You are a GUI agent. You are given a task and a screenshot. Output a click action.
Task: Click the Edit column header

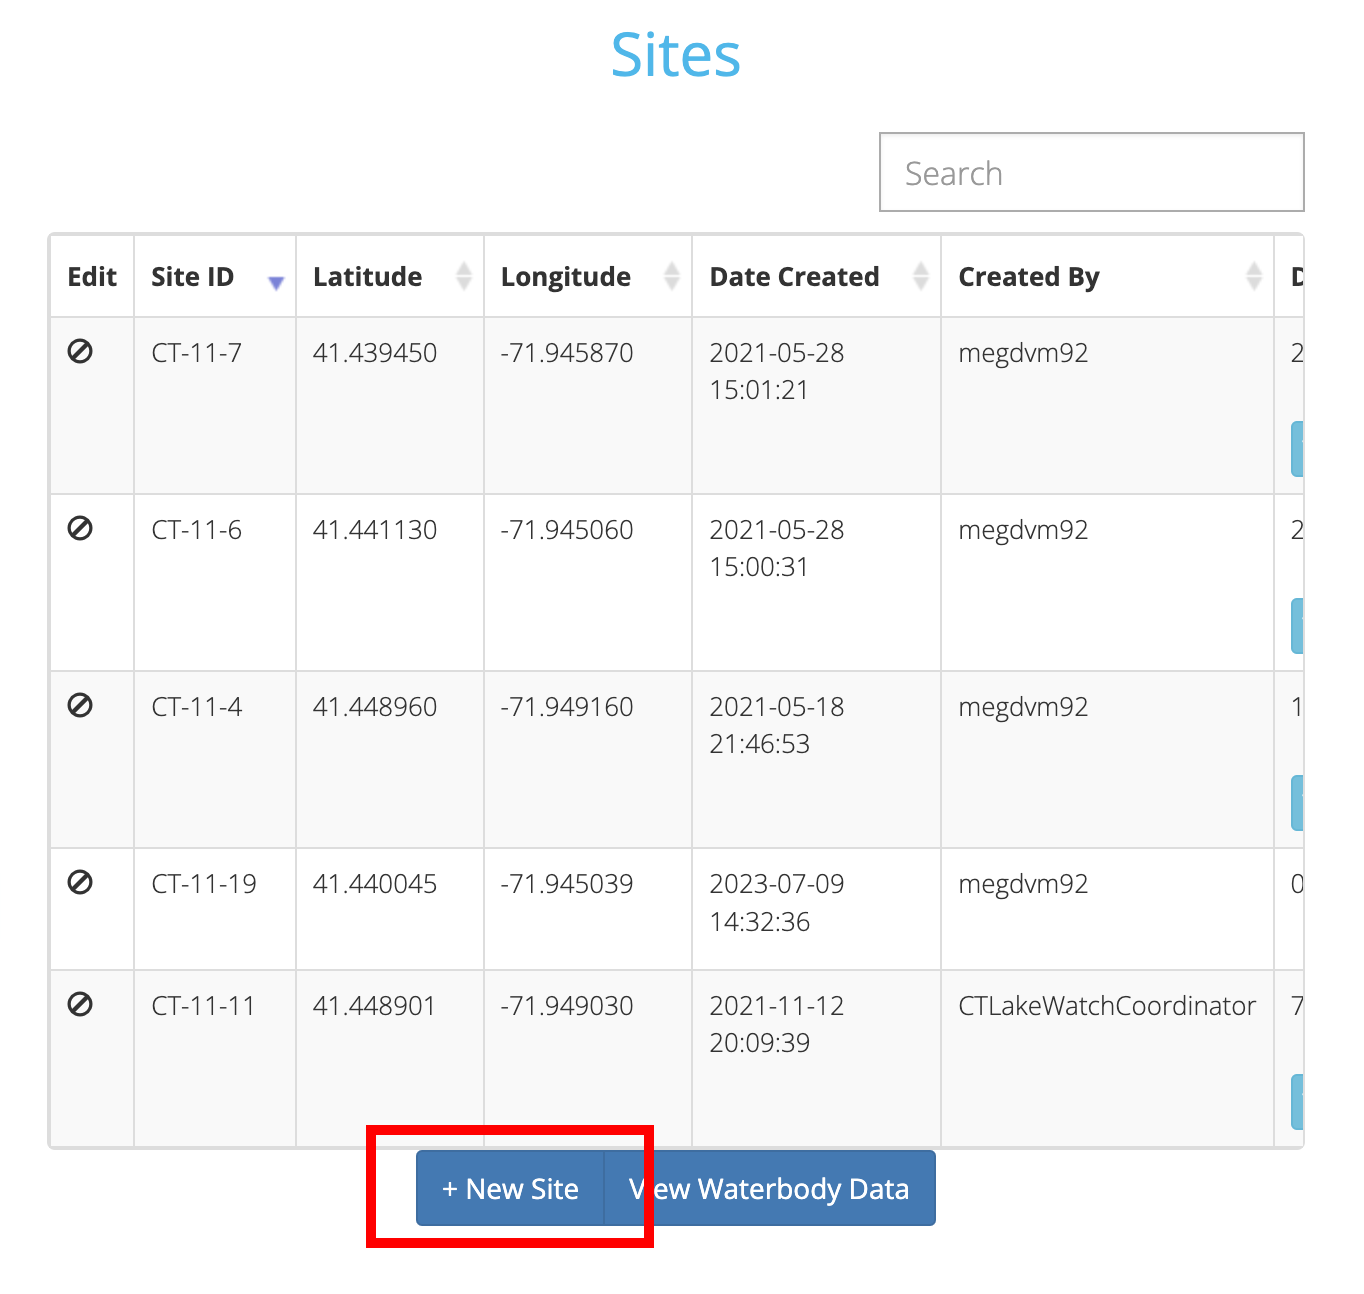pyautogui.click(x=92, y=277)
